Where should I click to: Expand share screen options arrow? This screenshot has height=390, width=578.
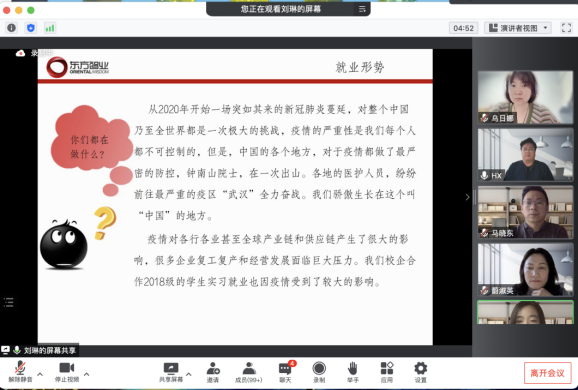(x=189, y=374)
